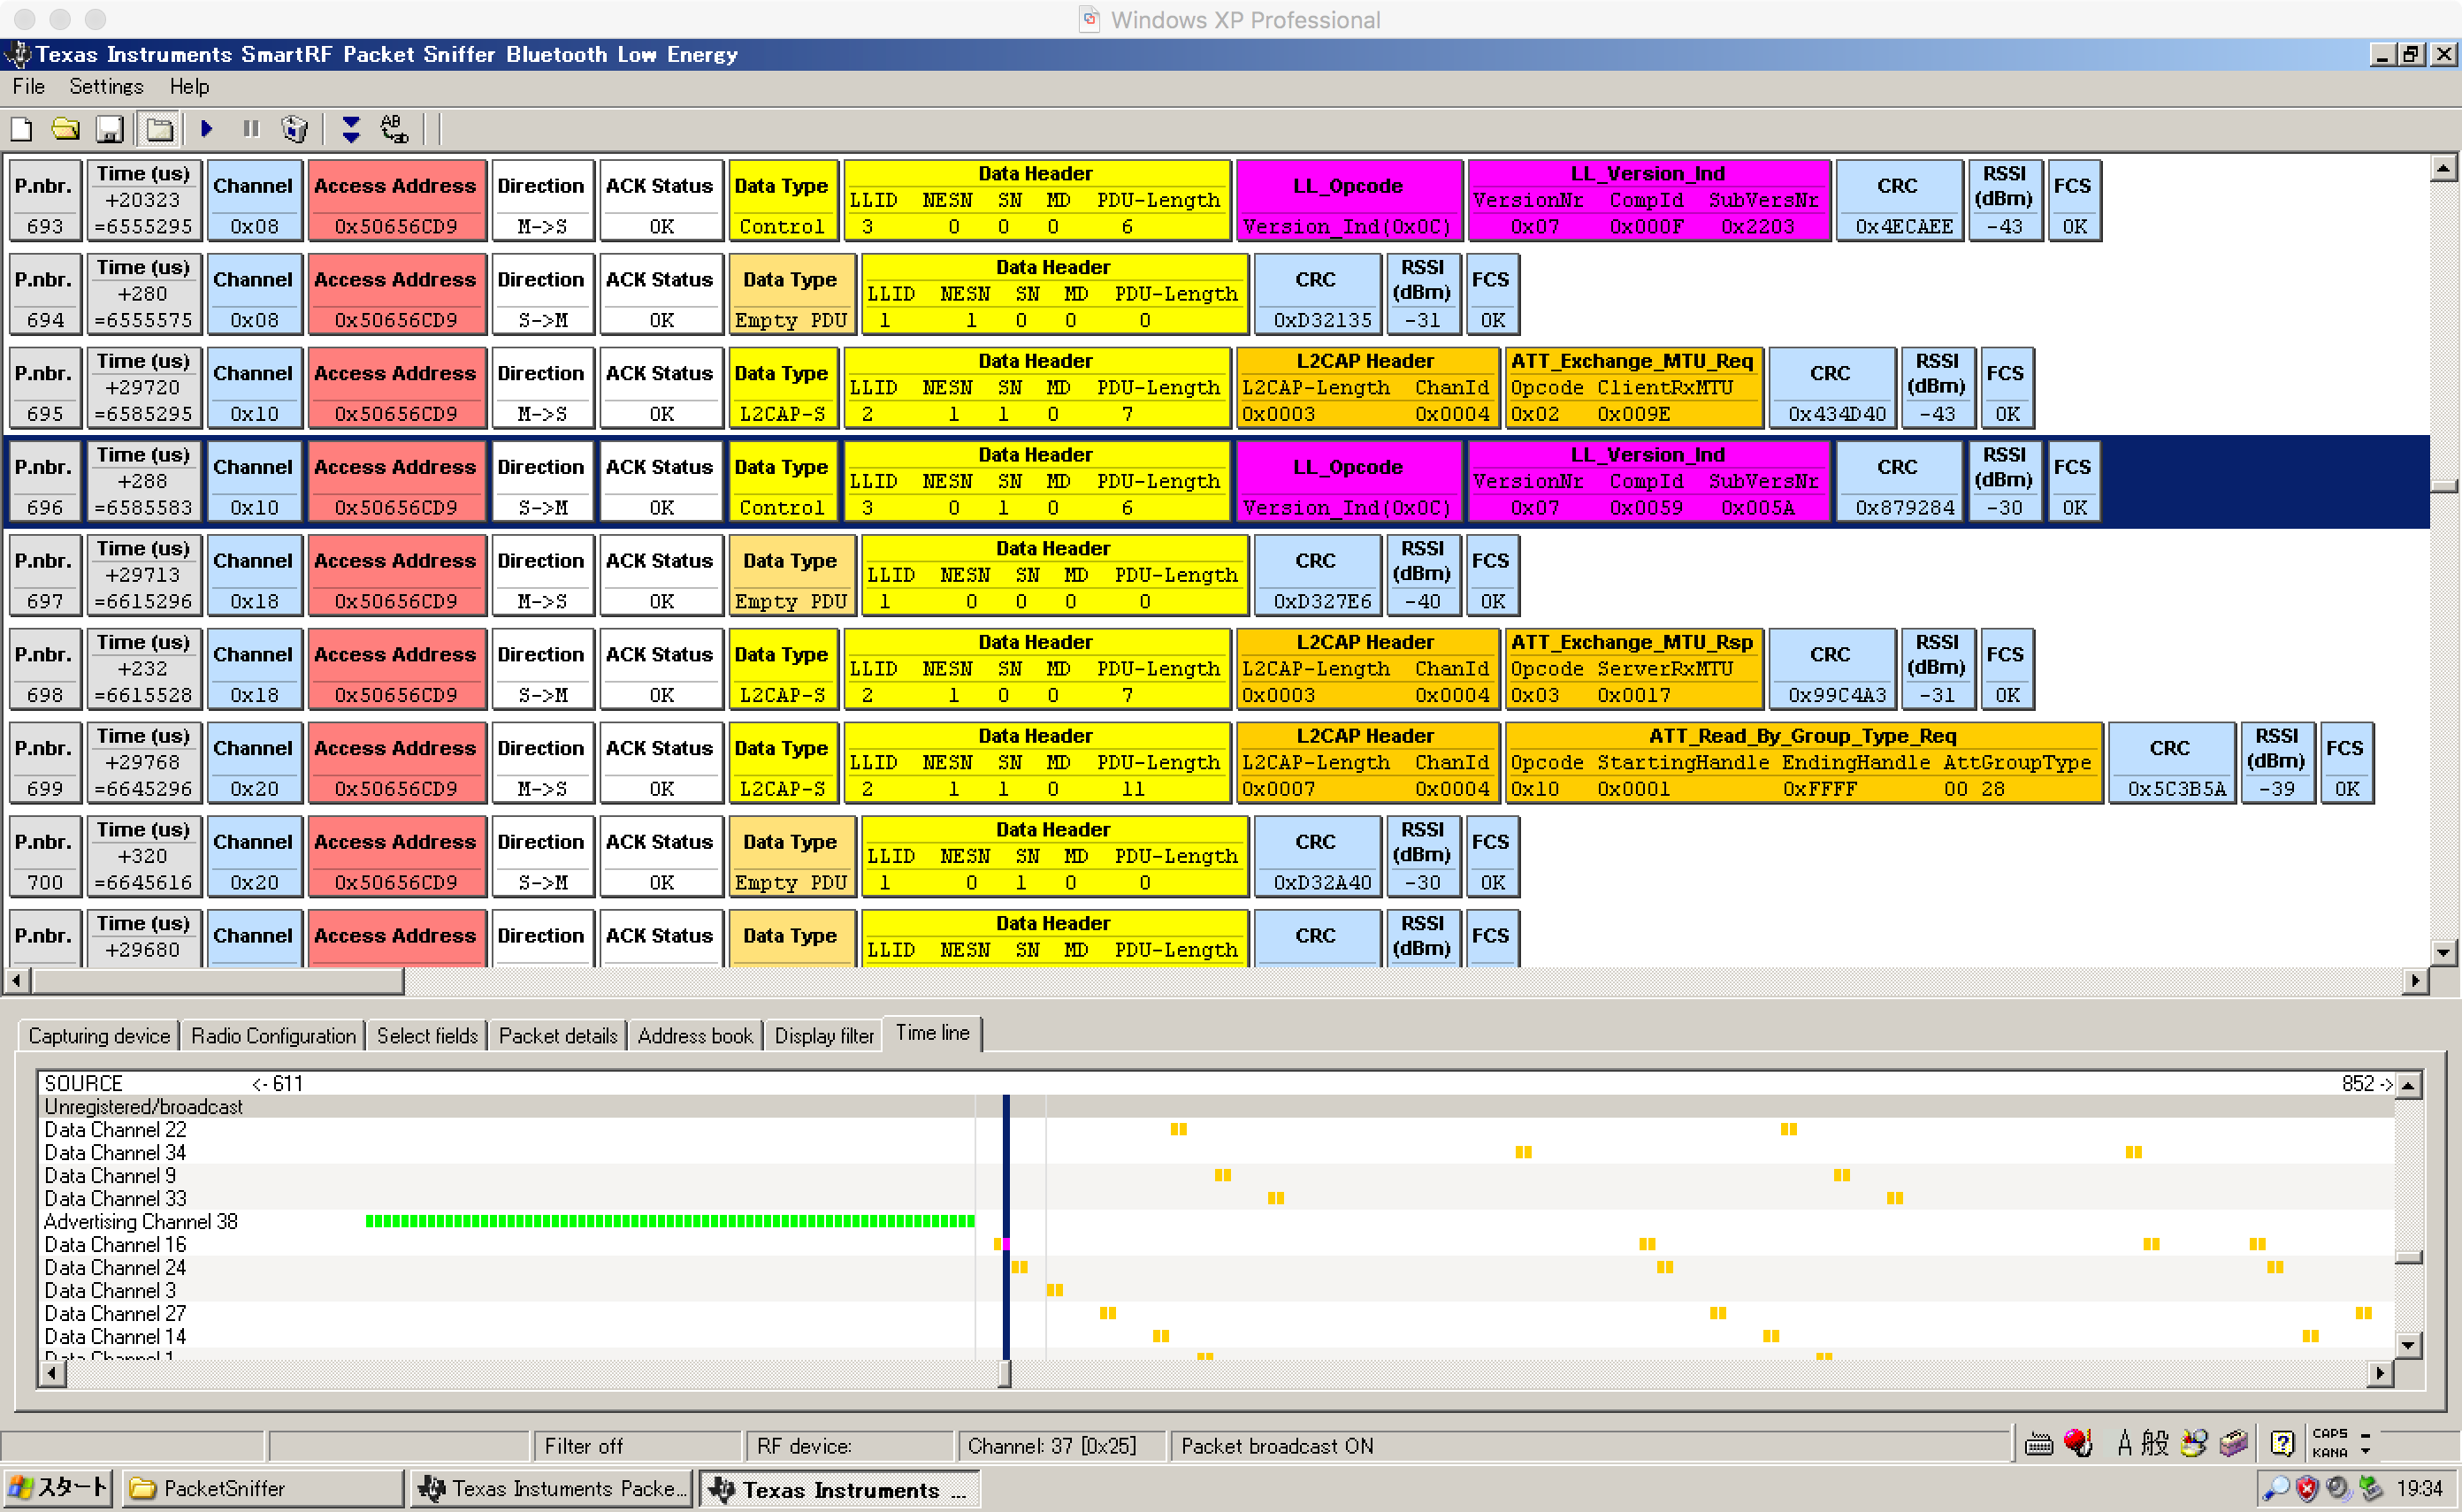Open the Address book tab

695,1035
